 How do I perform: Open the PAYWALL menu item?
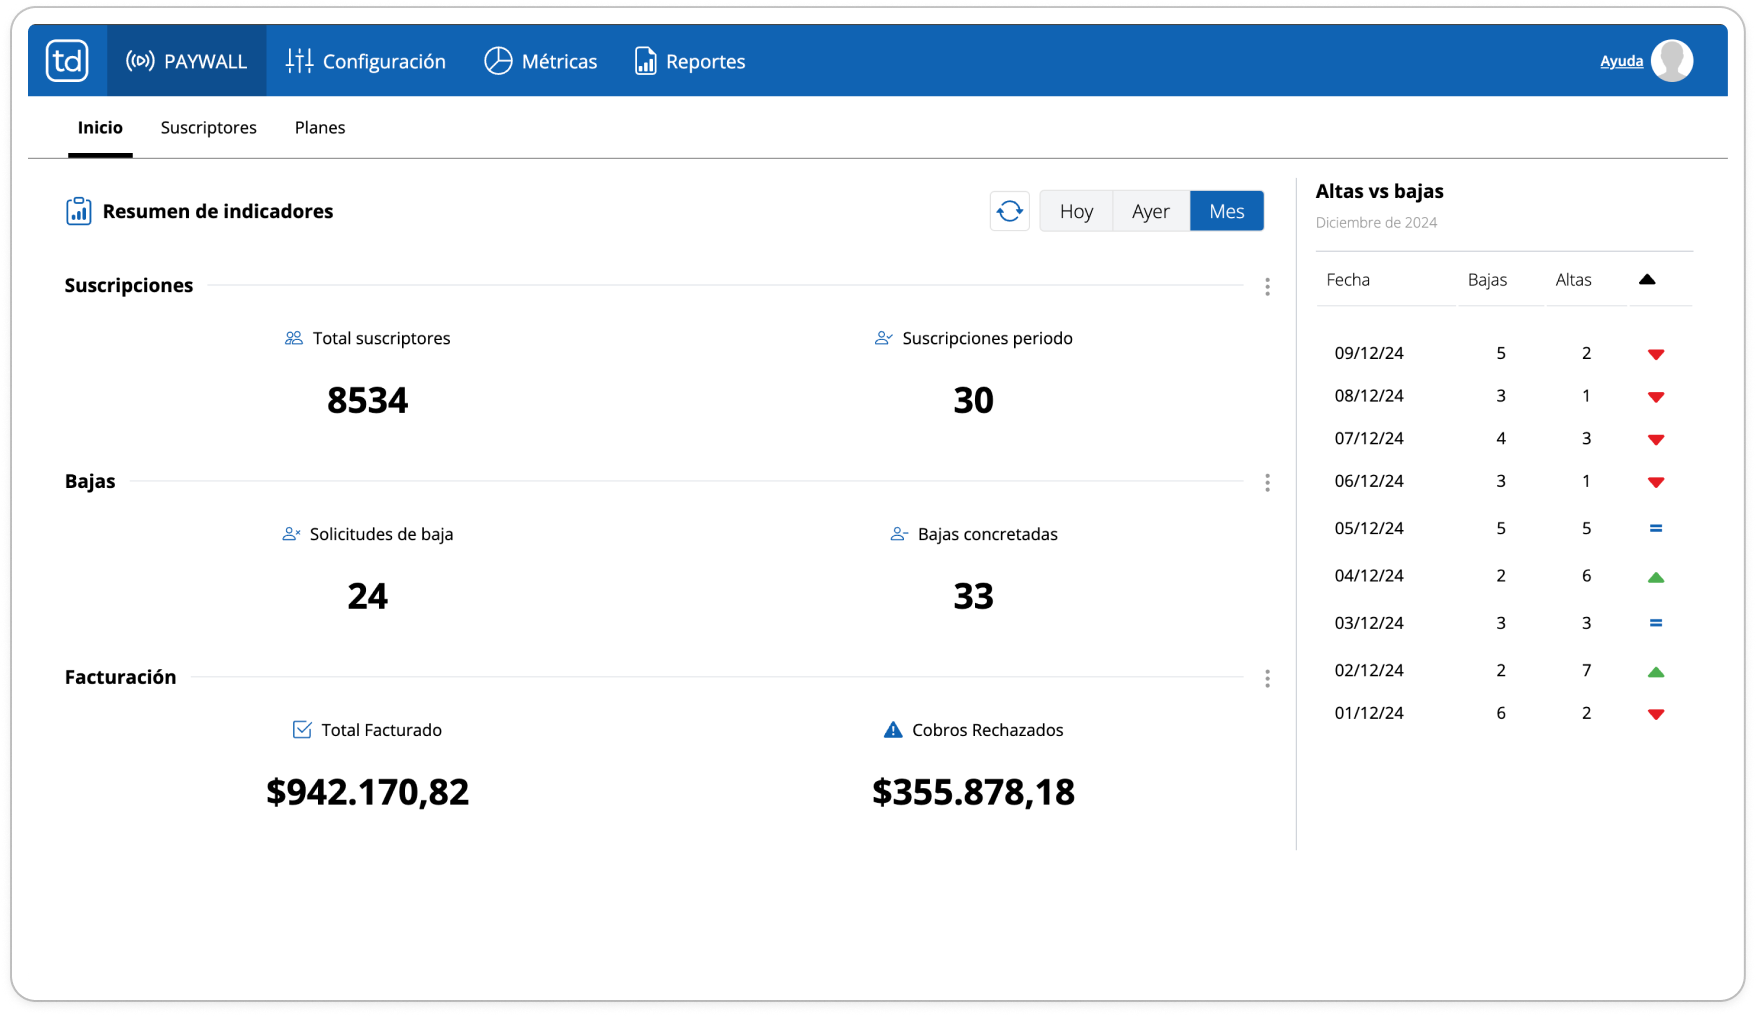coord(187,61)
